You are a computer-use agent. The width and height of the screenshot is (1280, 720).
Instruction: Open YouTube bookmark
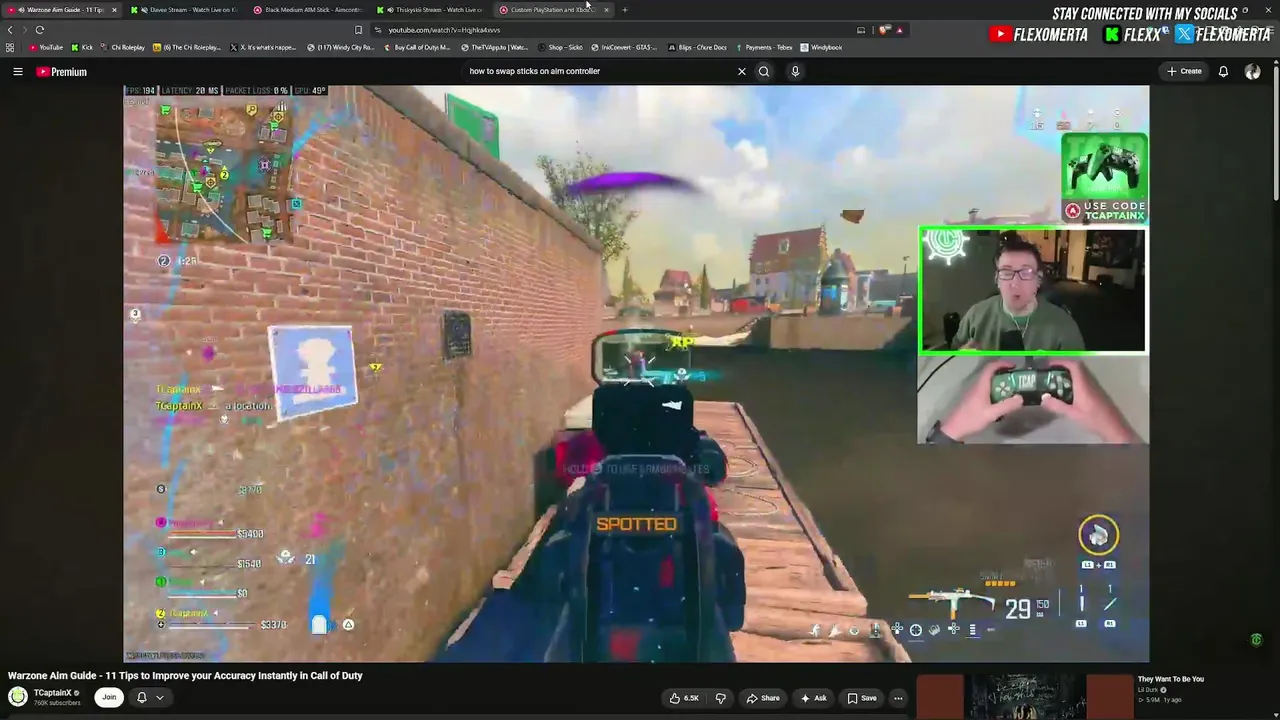46,47
